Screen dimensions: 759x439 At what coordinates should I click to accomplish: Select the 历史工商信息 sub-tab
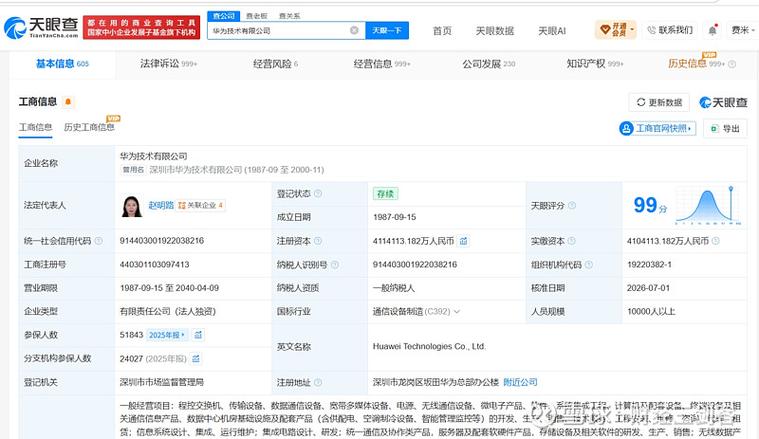(89, 127)
